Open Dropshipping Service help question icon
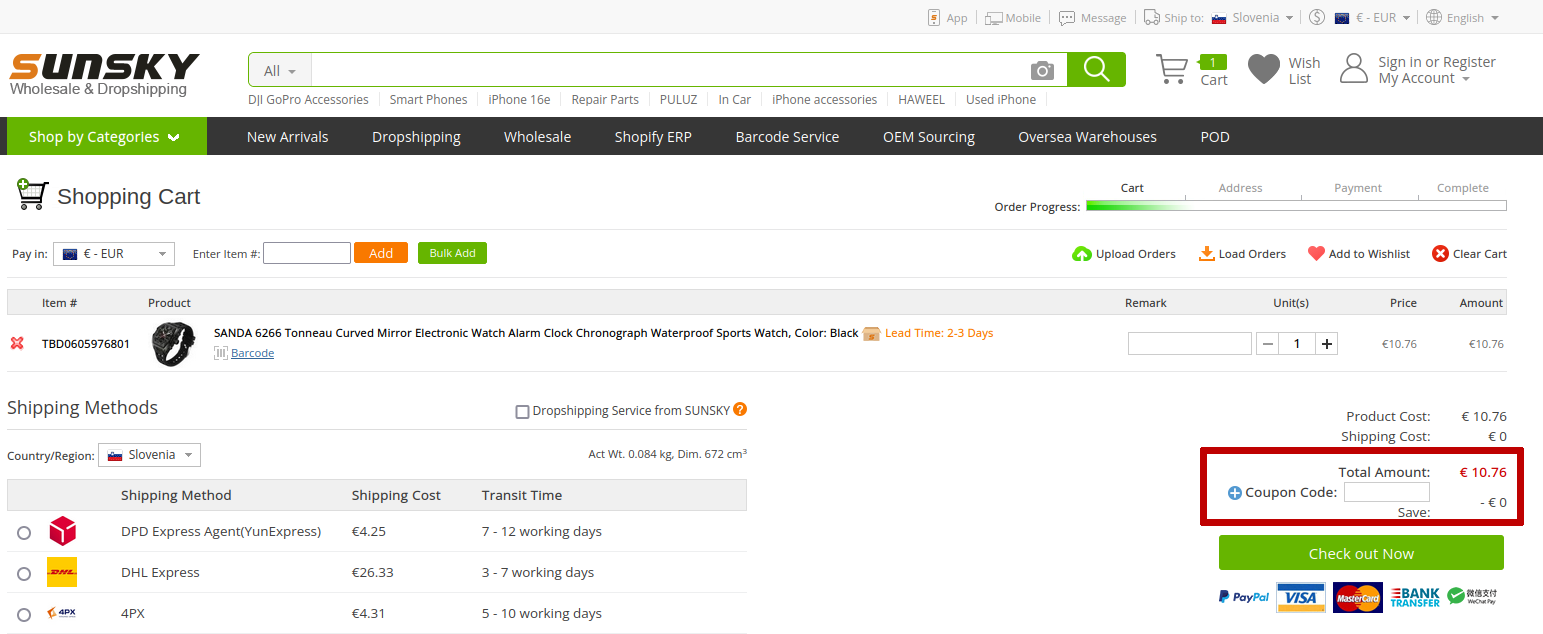The image size is (1543, 634). coord(740,409)
